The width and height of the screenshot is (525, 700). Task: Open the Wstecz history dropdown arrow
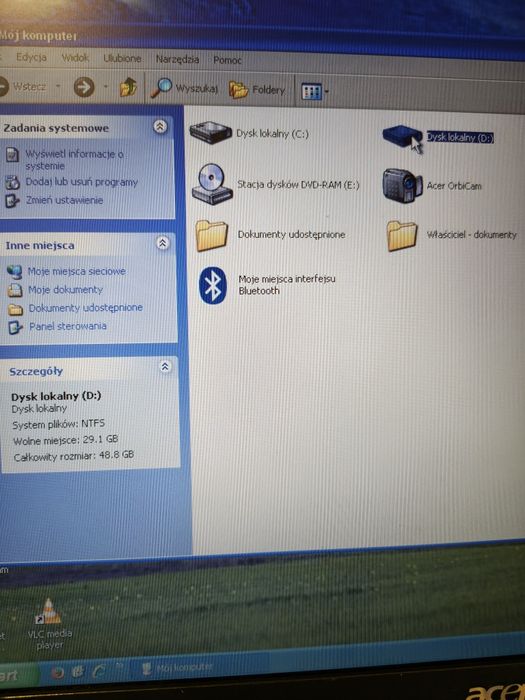click(x=58, y=86)
